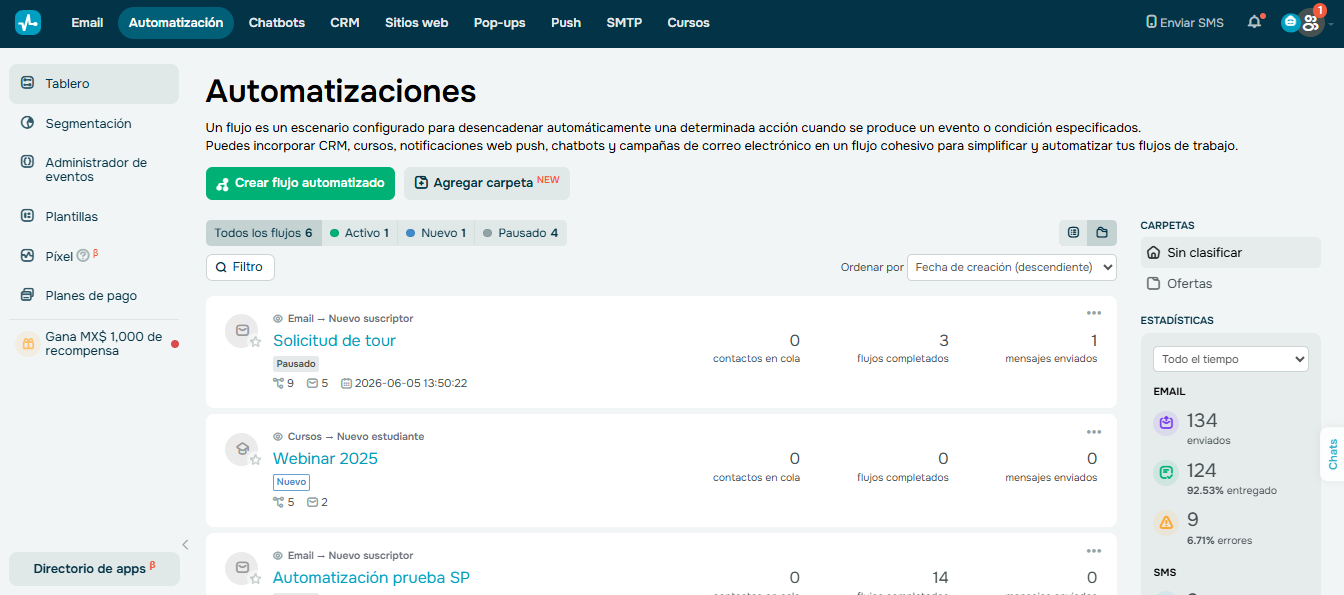Click the purple emails sent statistic icon
Image resolution: width=1344 pixels, height=595 pixels.
(1166, 423)
